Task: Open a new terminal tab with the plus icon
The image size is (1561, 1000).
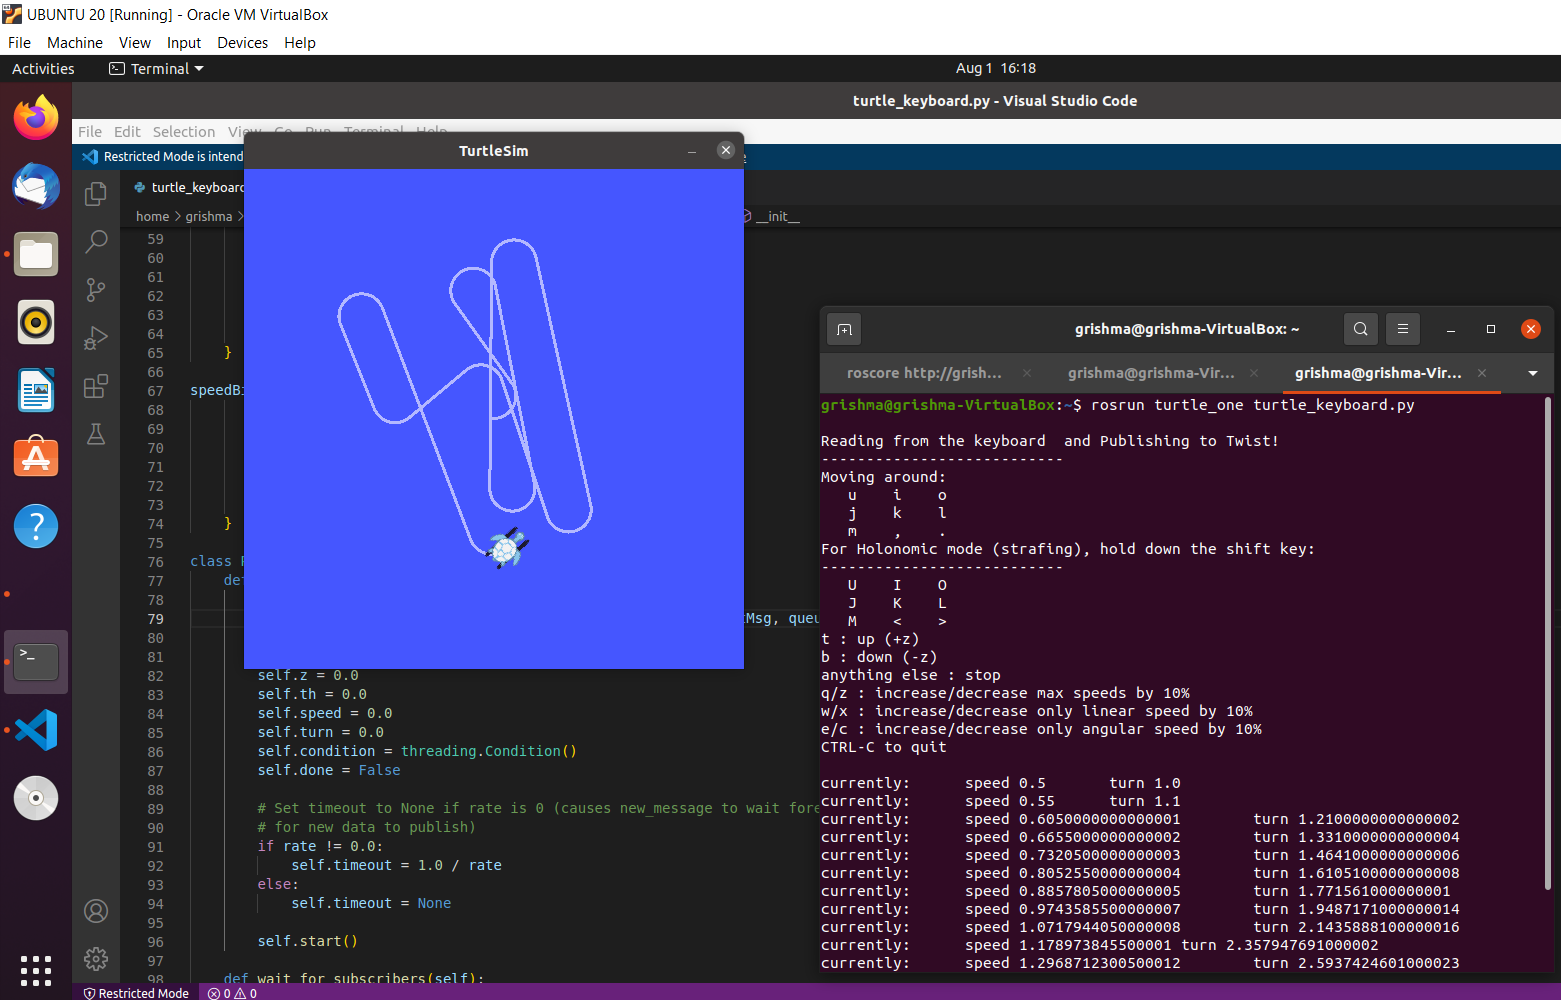Action: (x=843, y=328)
